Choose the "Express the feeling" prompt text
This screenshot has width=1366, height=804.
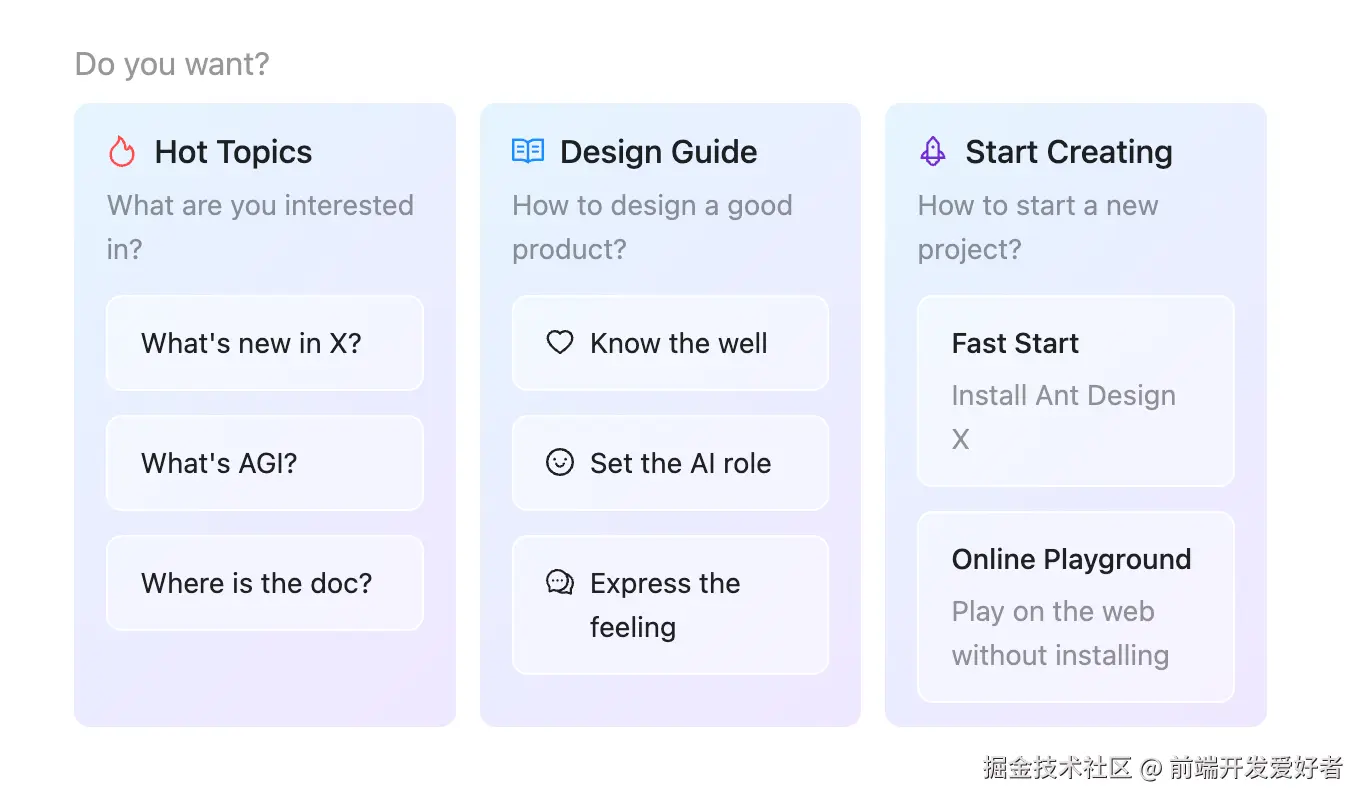tap(665, 604)
